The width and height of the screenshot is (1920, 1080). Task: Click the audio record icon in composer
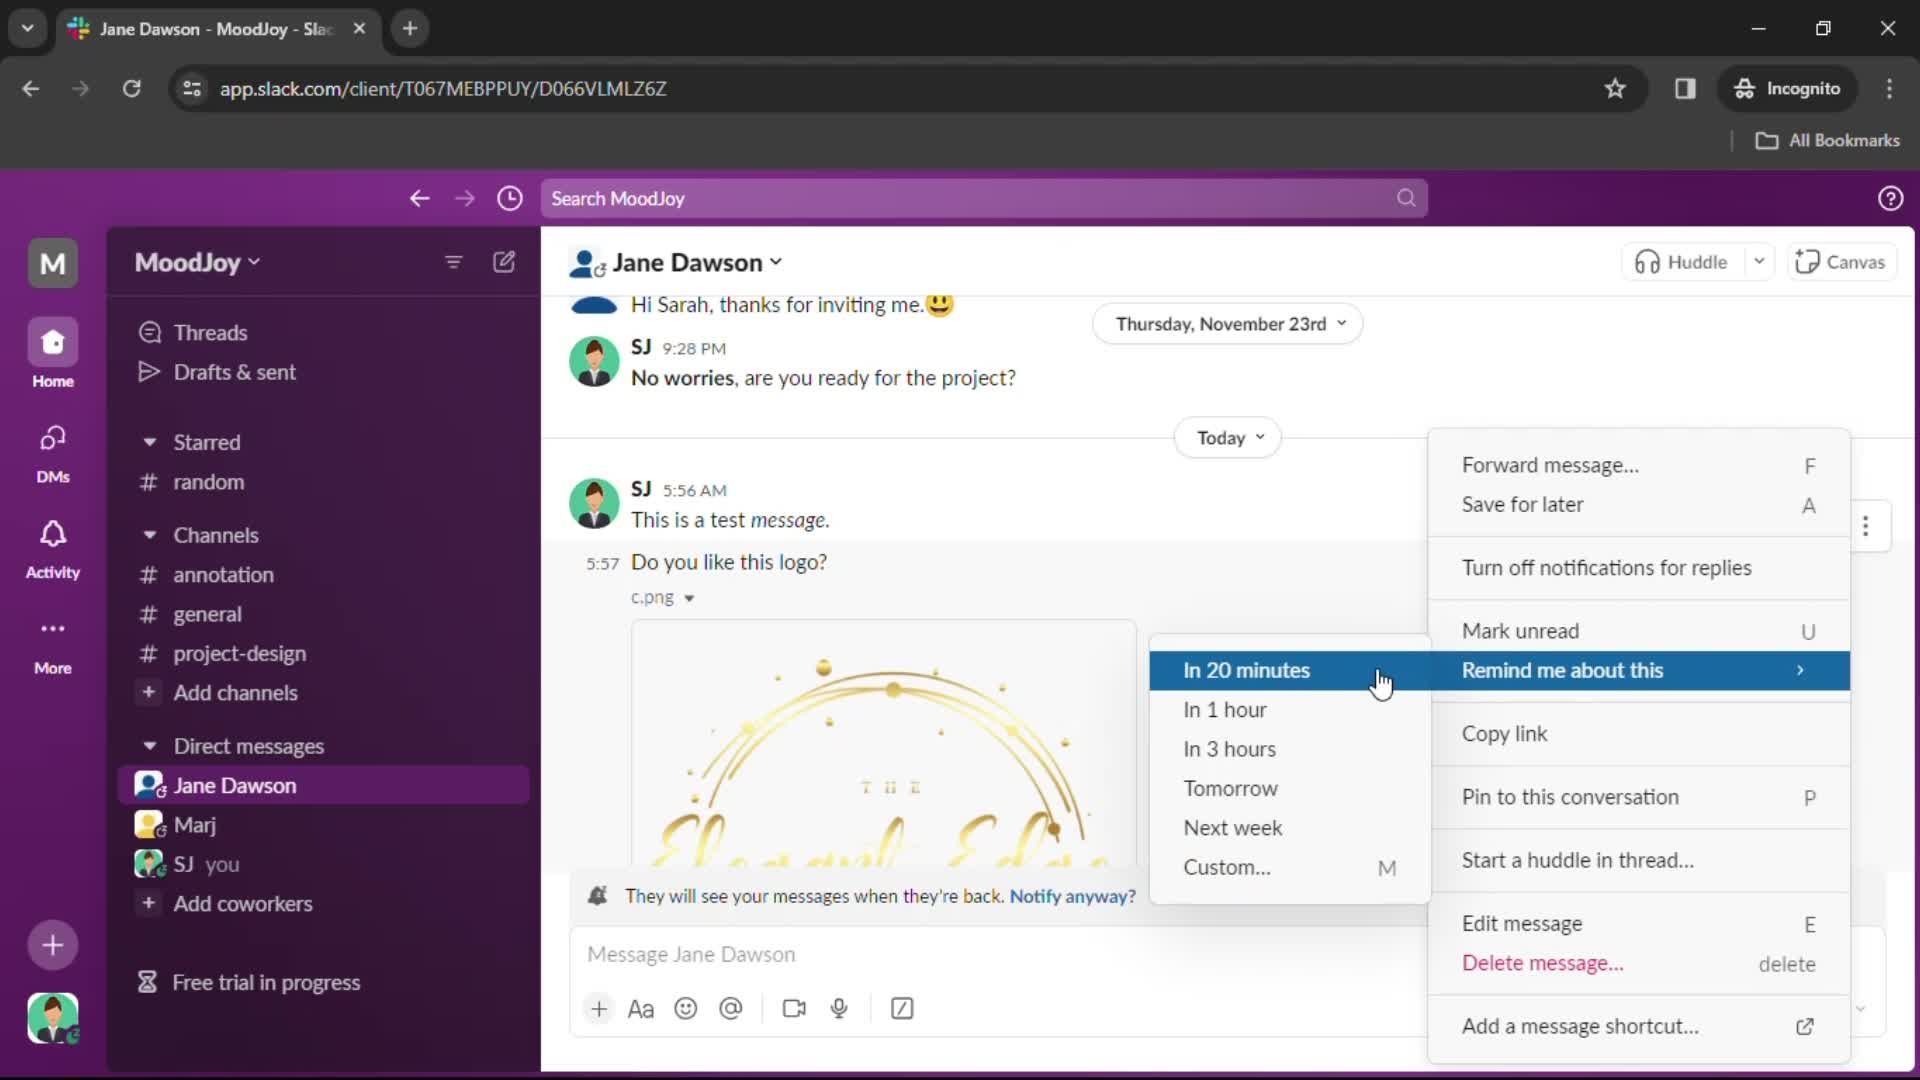pos(839,1007)
